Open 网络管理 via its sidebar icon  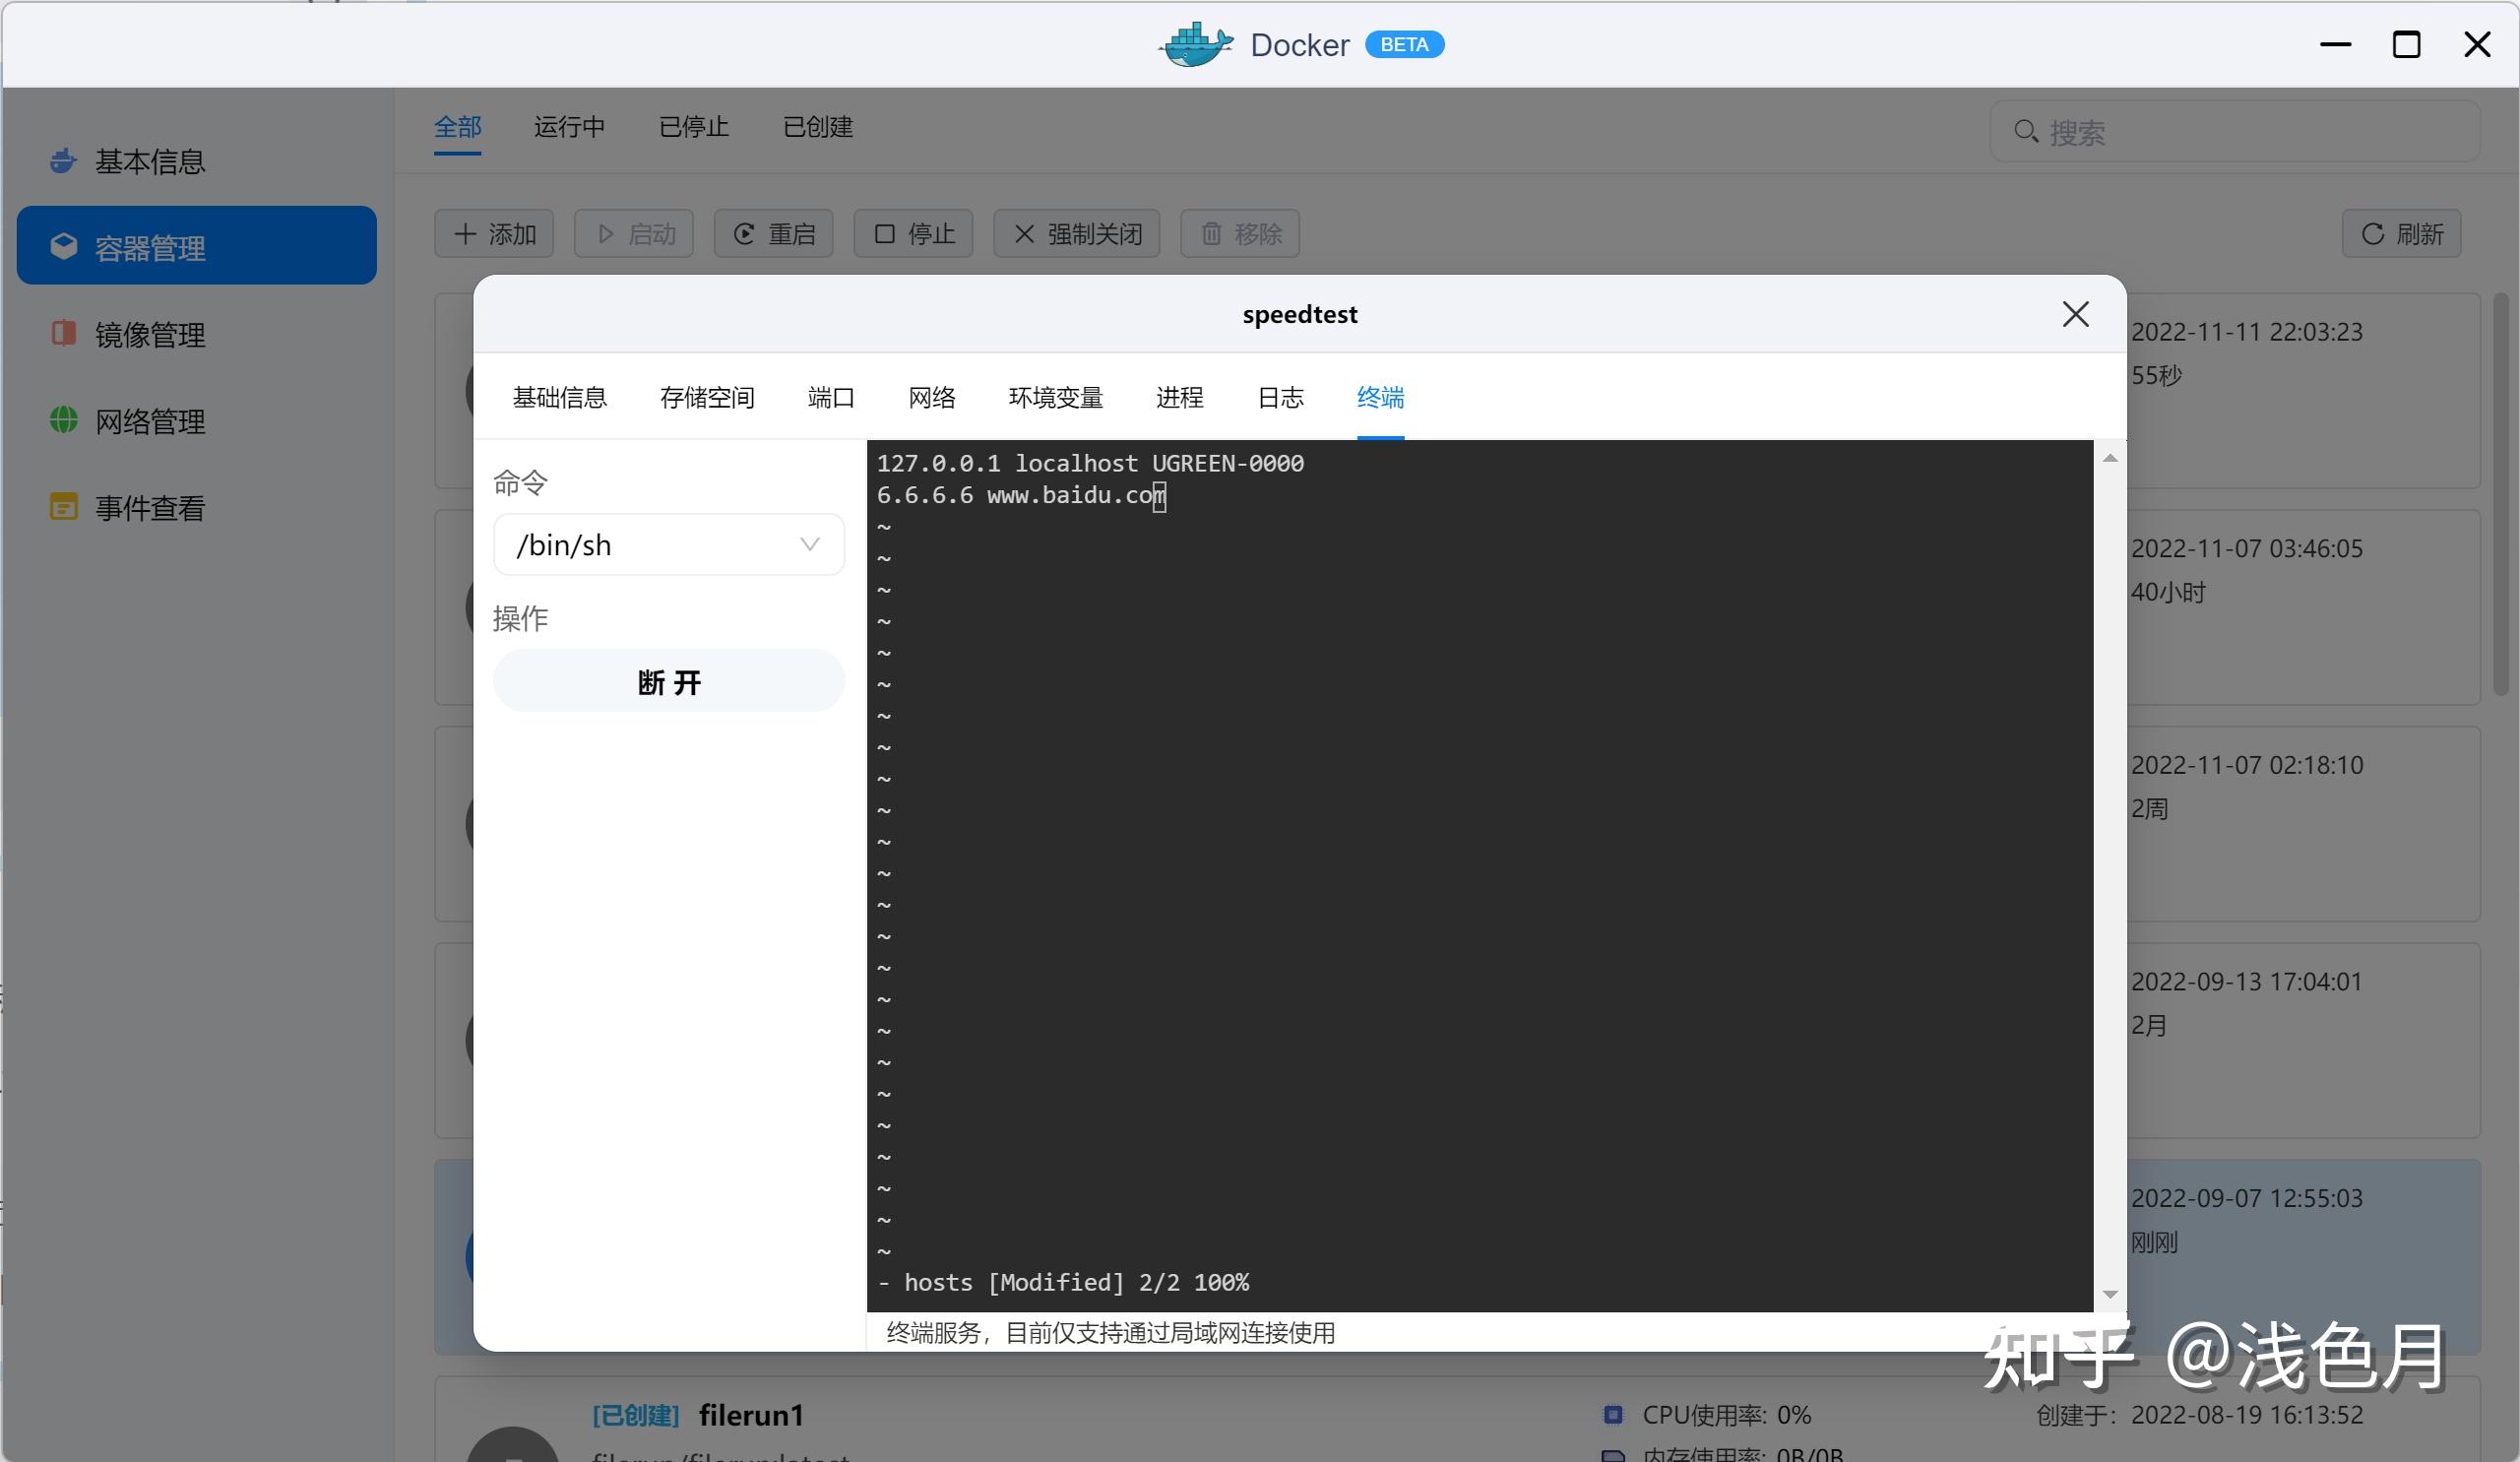coord(63,420)
